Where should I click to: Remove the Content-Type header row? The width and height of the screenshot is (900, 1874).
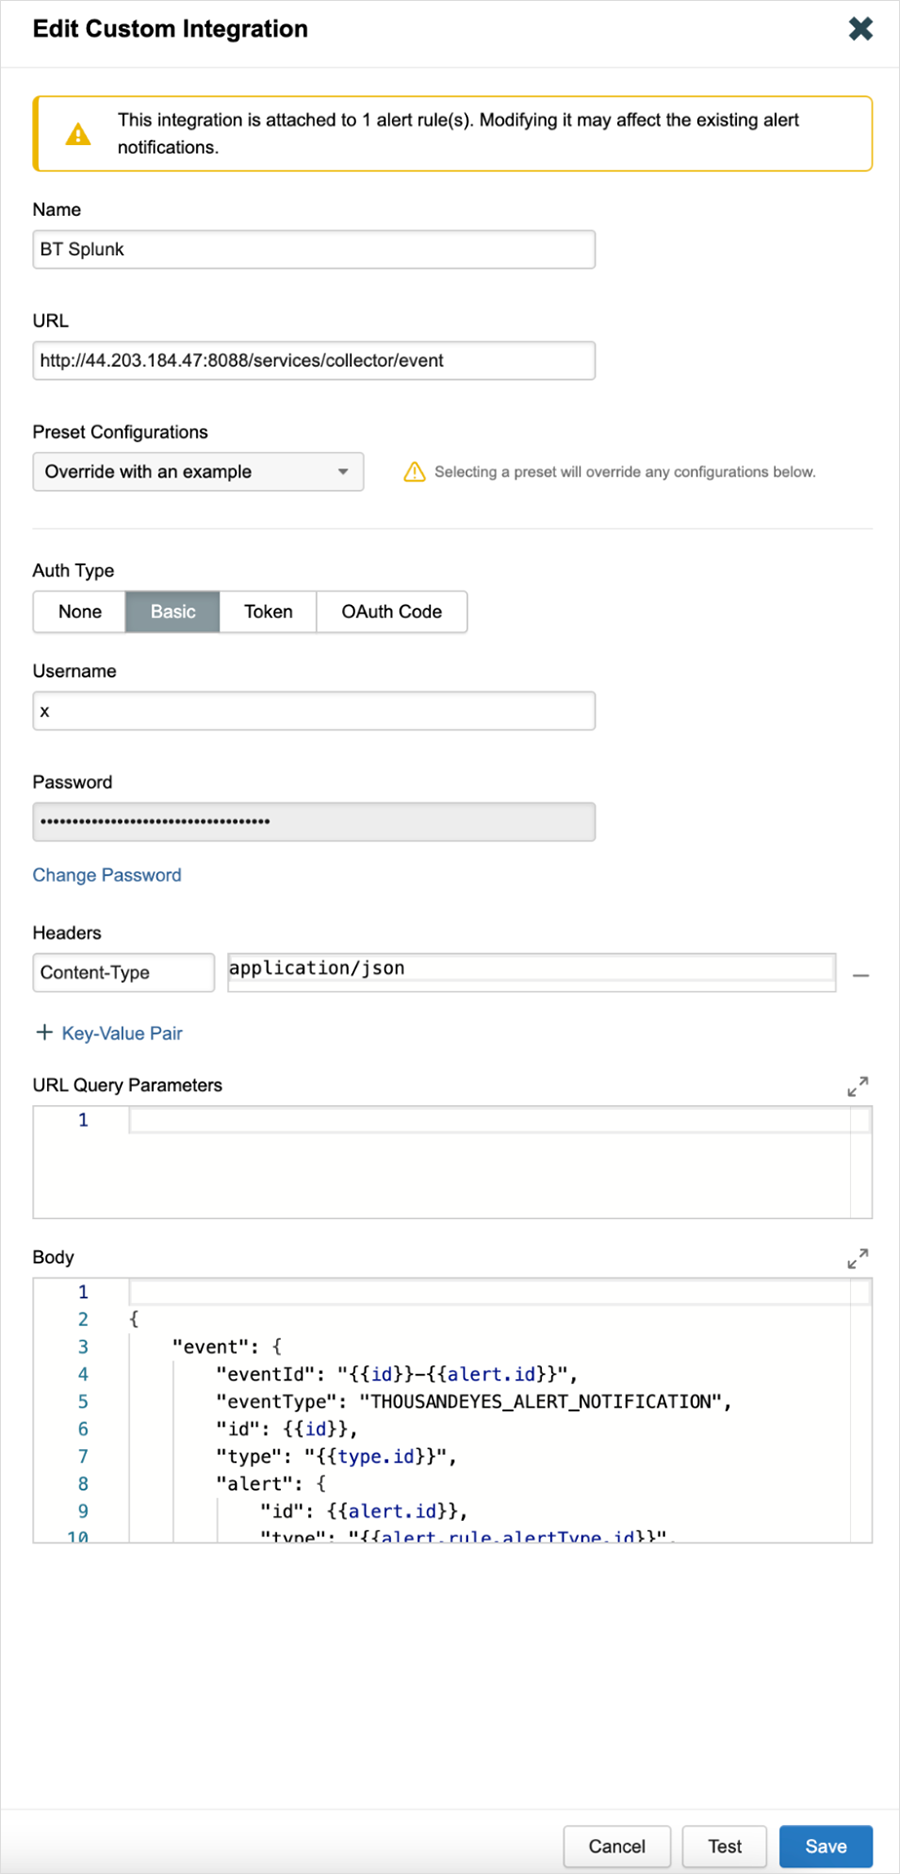(860, 975)
